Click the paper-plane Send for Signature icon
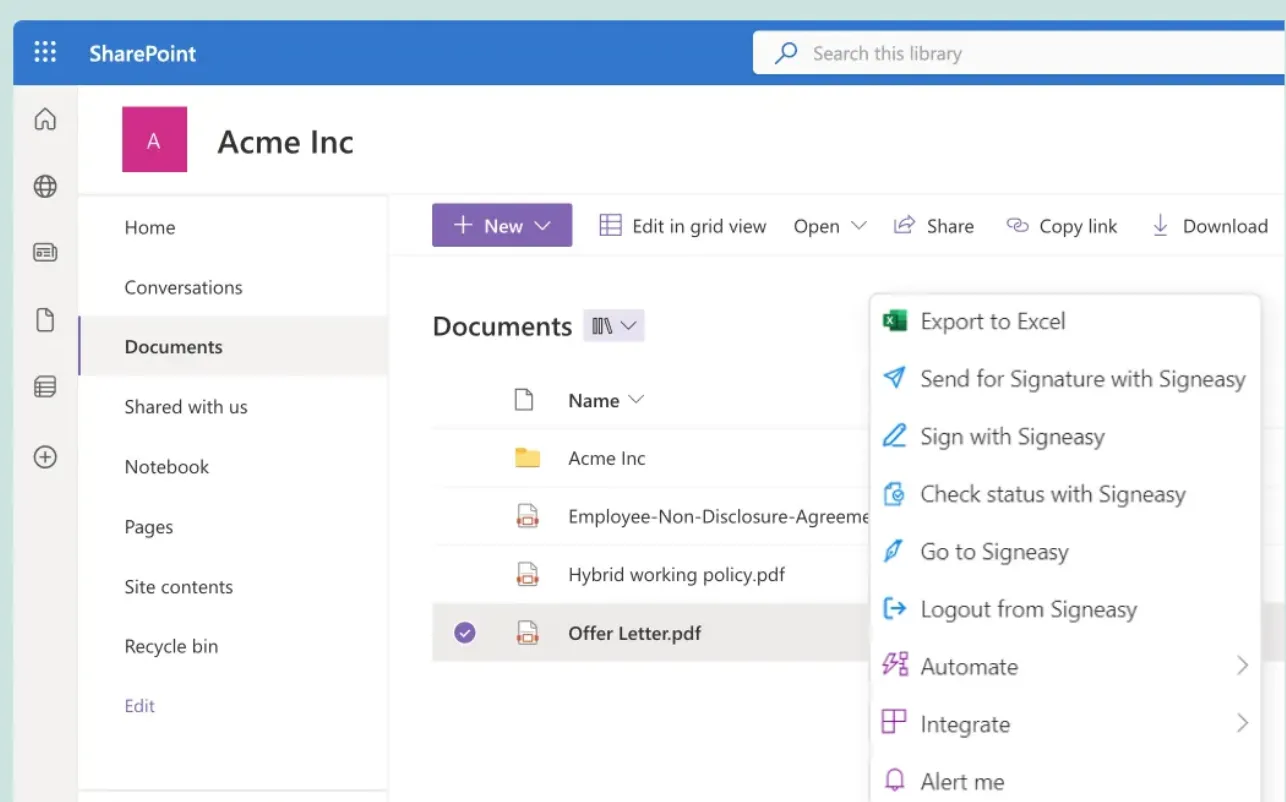The height and width of the screenshot is (802, 1286). click(893, 378)
